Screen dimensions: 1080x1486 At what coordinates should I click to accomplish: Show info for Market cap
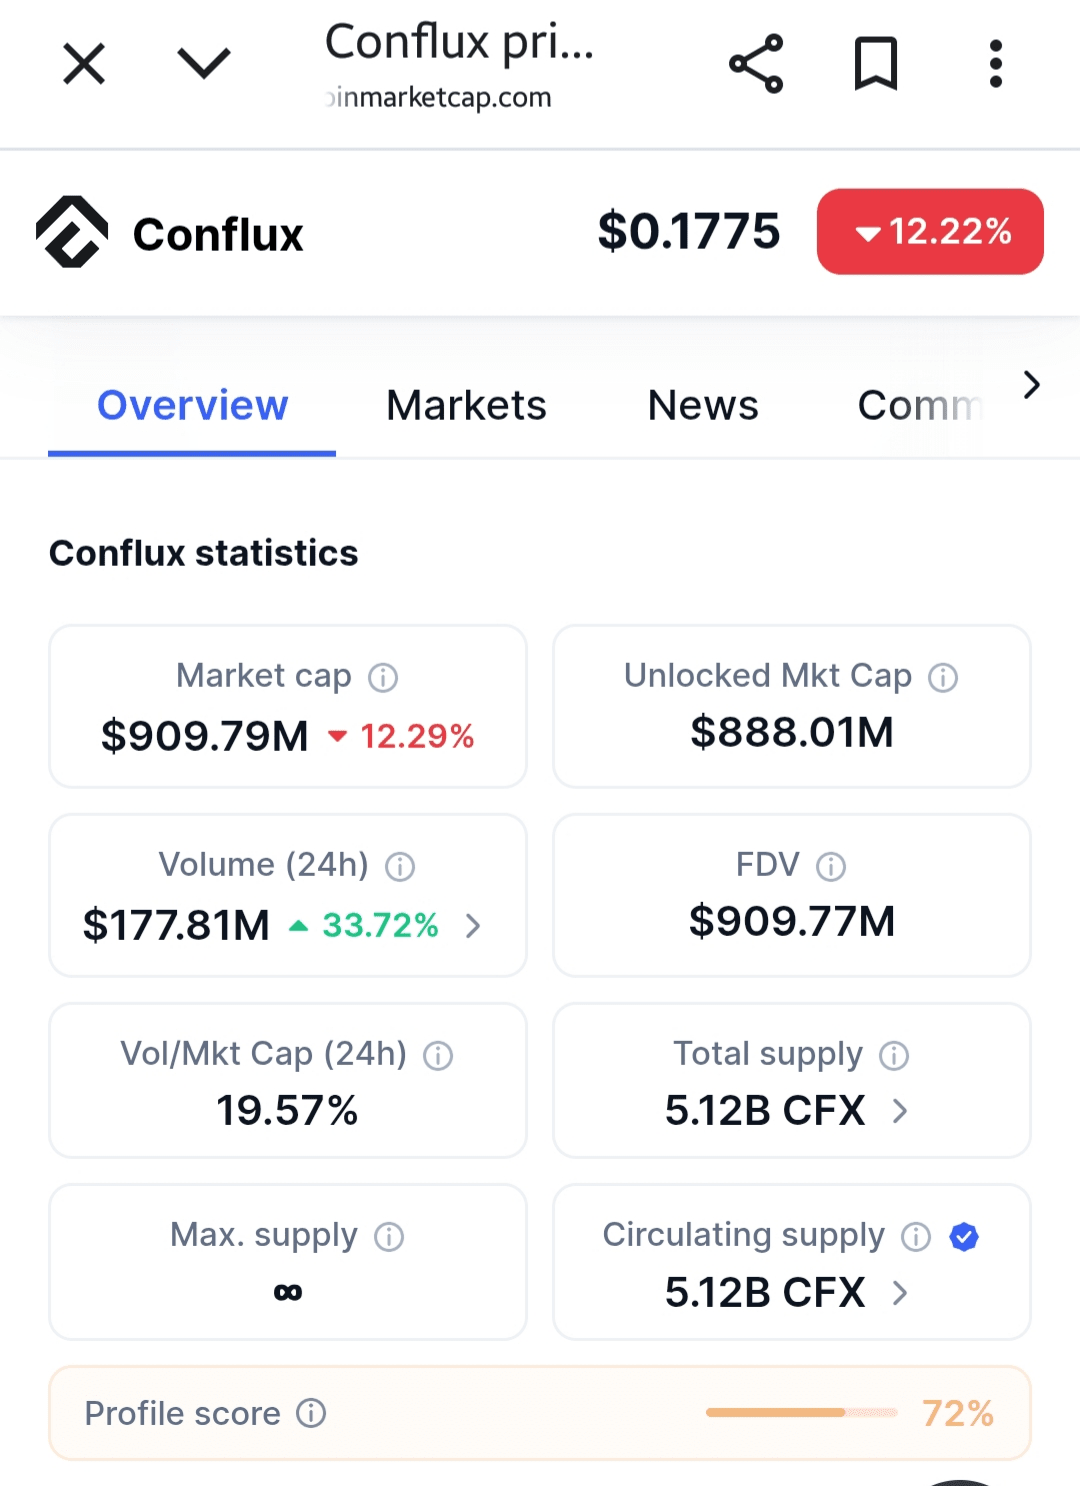point(383,678)
